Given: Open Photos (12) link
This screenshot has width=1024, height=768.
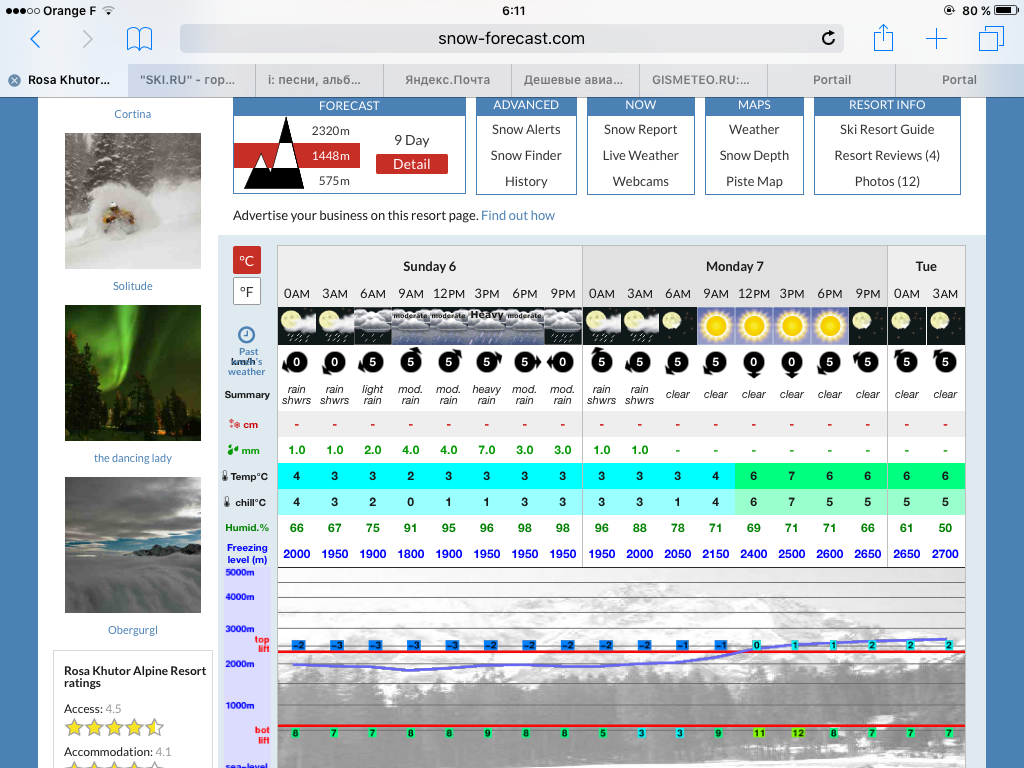Looking at the screenshot, I should (x=887, y=182).
